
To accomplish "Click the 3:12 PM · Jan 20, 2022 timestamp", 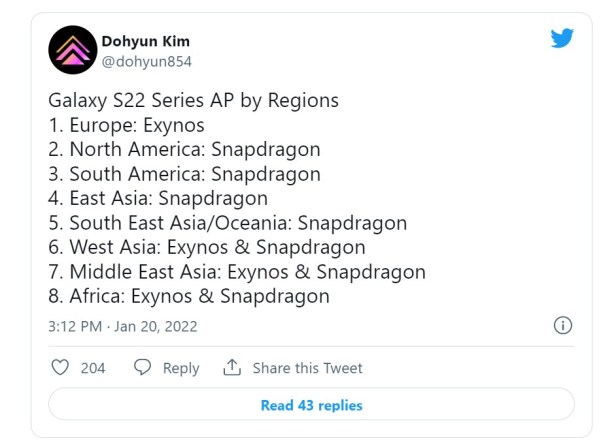I will point(122,326).
